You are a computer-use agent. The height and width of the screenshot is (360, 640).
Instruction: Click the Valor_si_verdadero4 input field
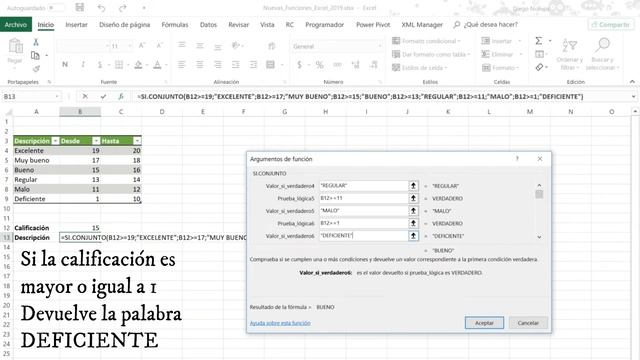click(364, 186)
